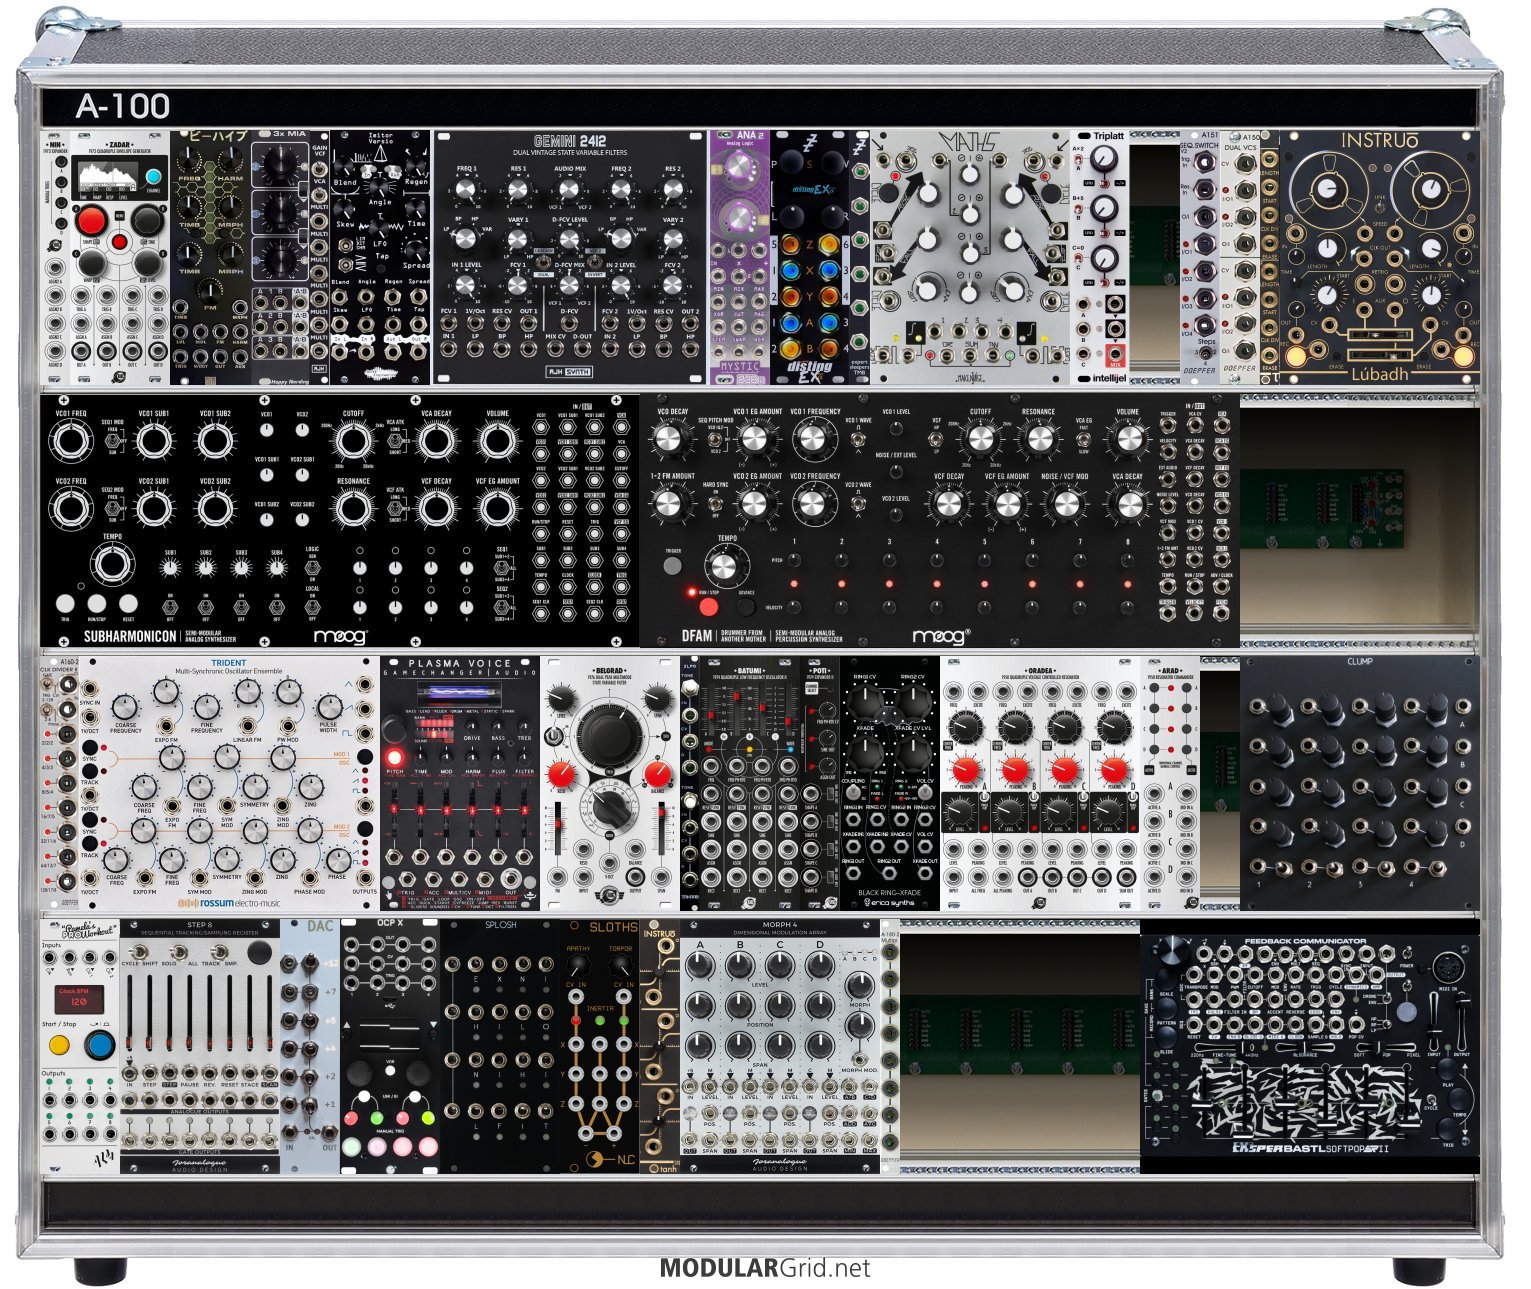This screenshot has width=1531, height=1289.
Task: Flip the HARD SYNC switch on DFAM
Action: coord(714,503)
